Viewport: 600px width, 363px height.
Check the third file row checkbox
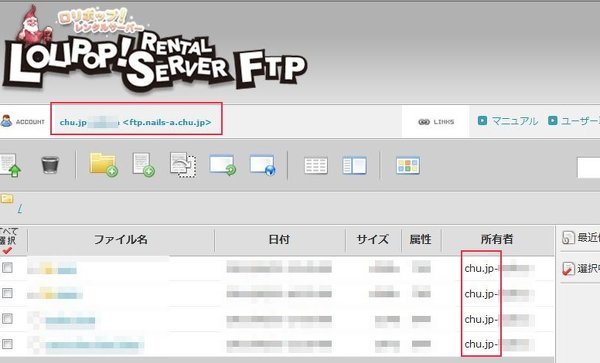pyautogui.click(x=7, y=319)
